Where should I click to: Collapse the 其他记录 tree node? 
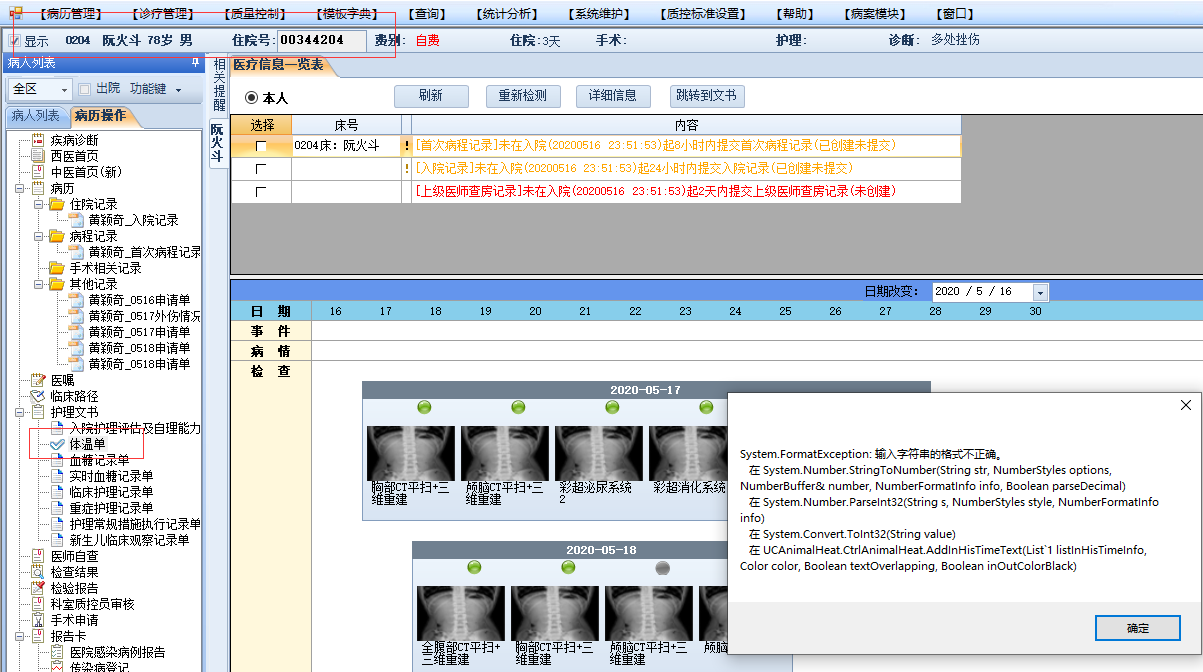click(x=39, y=284)
